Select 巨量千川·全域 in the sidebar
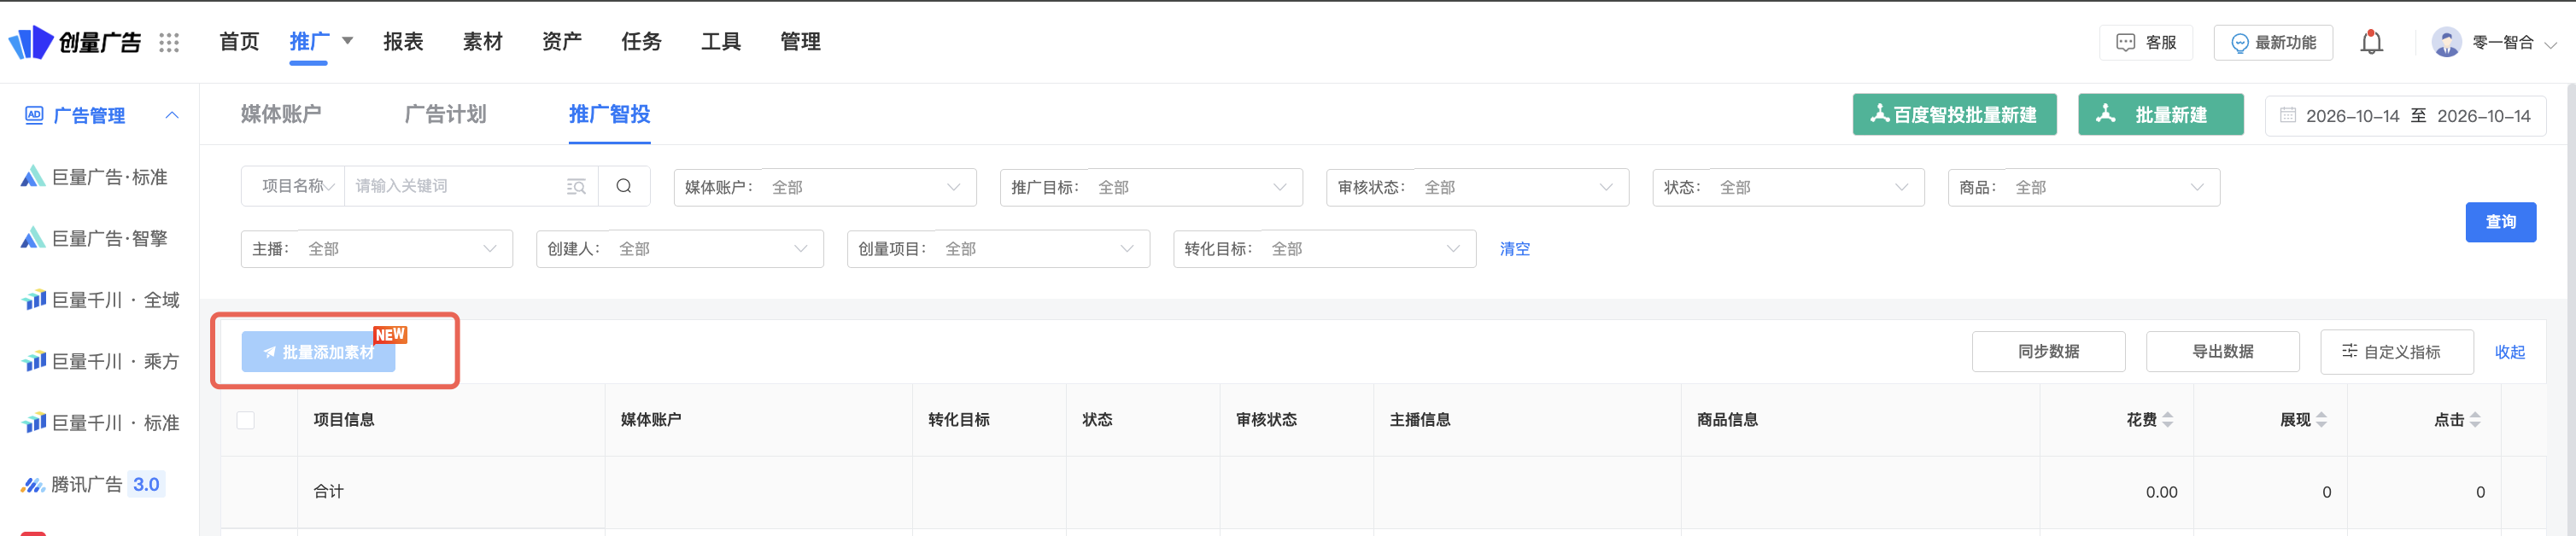This screenshot has width=2576, height=536. click(100, 300)
